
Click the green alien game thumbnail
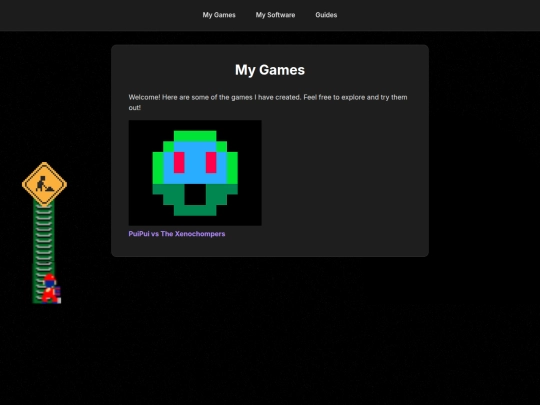point(195,173)
